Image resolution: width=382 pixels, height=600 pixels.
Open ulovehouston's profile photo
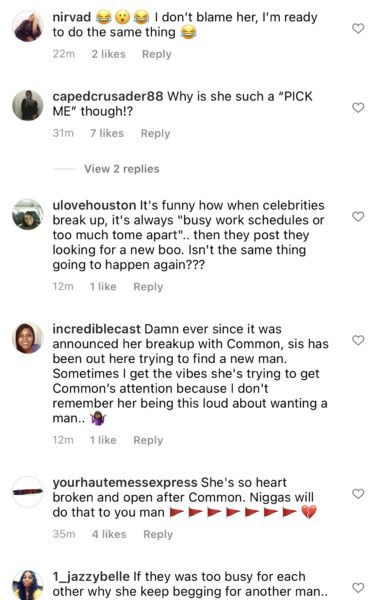[28, 214]
